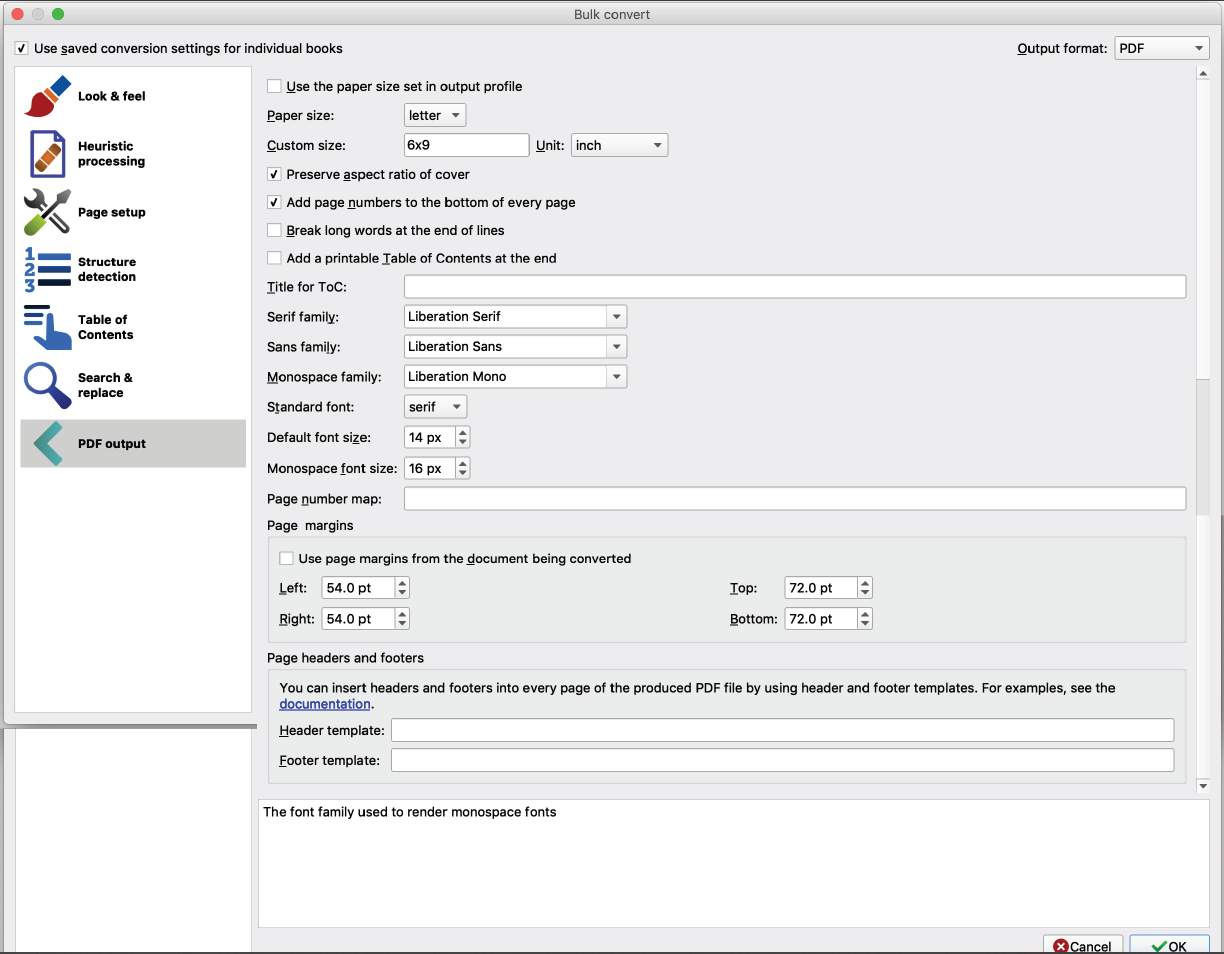The image size is (1224, 954).
Task: Expand the Serif family font dropdown
Action: 617,316
